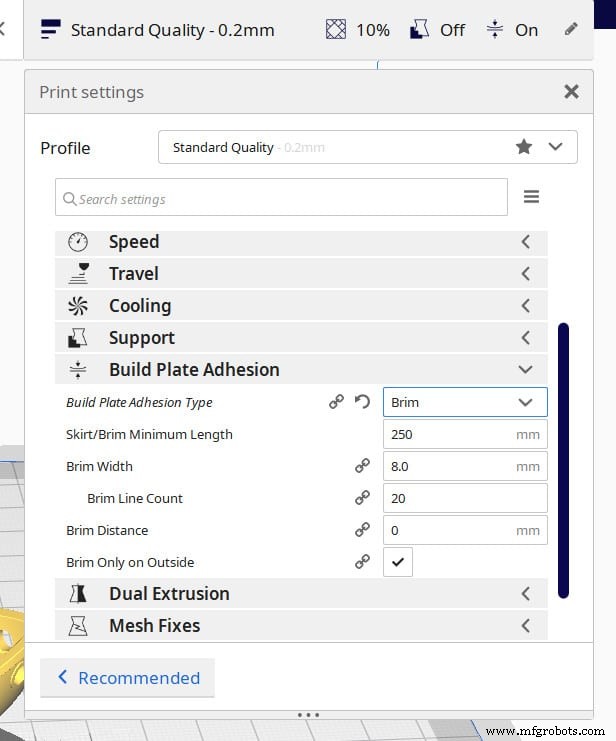Image resolution: width=616 pixels, height=741 pixels.
Task: Click link icon beside Build Plate Adhesion Type
Action: coord(337,402)
